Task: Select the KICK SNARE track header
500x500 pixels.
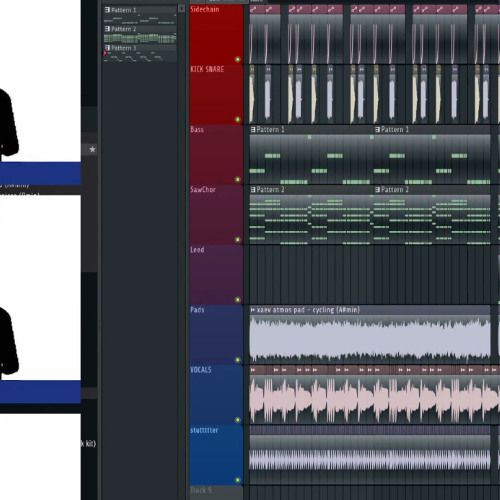Action: coord(216,94)
